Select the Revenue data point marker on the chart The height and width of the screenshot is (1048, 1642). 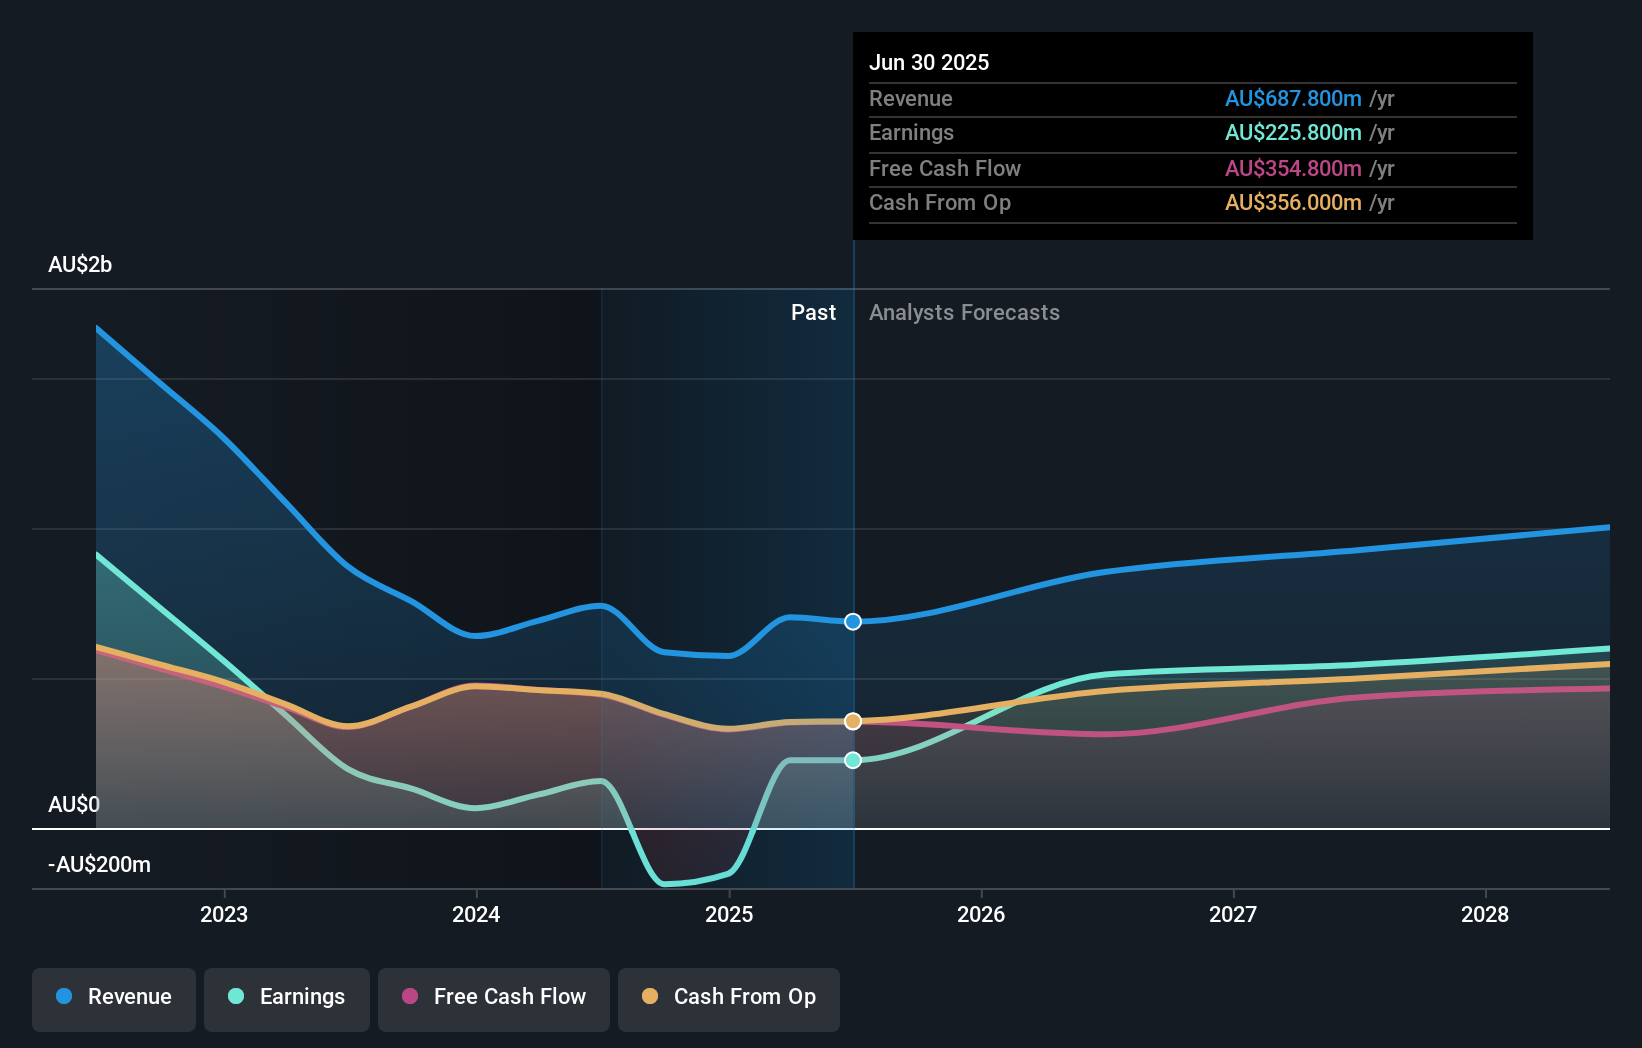853,621
